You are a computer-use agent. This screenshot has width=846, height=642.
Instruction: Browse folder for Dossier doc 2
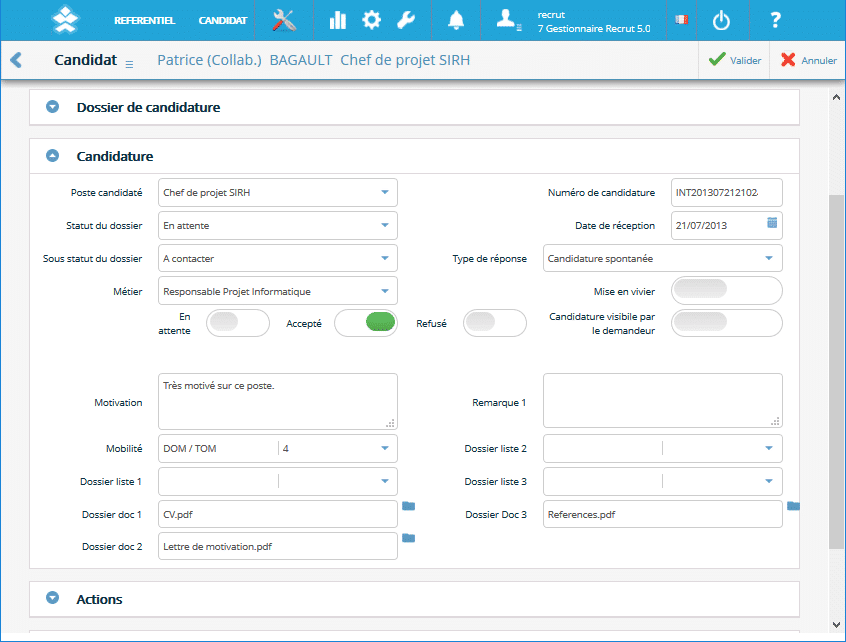[408, 538]
